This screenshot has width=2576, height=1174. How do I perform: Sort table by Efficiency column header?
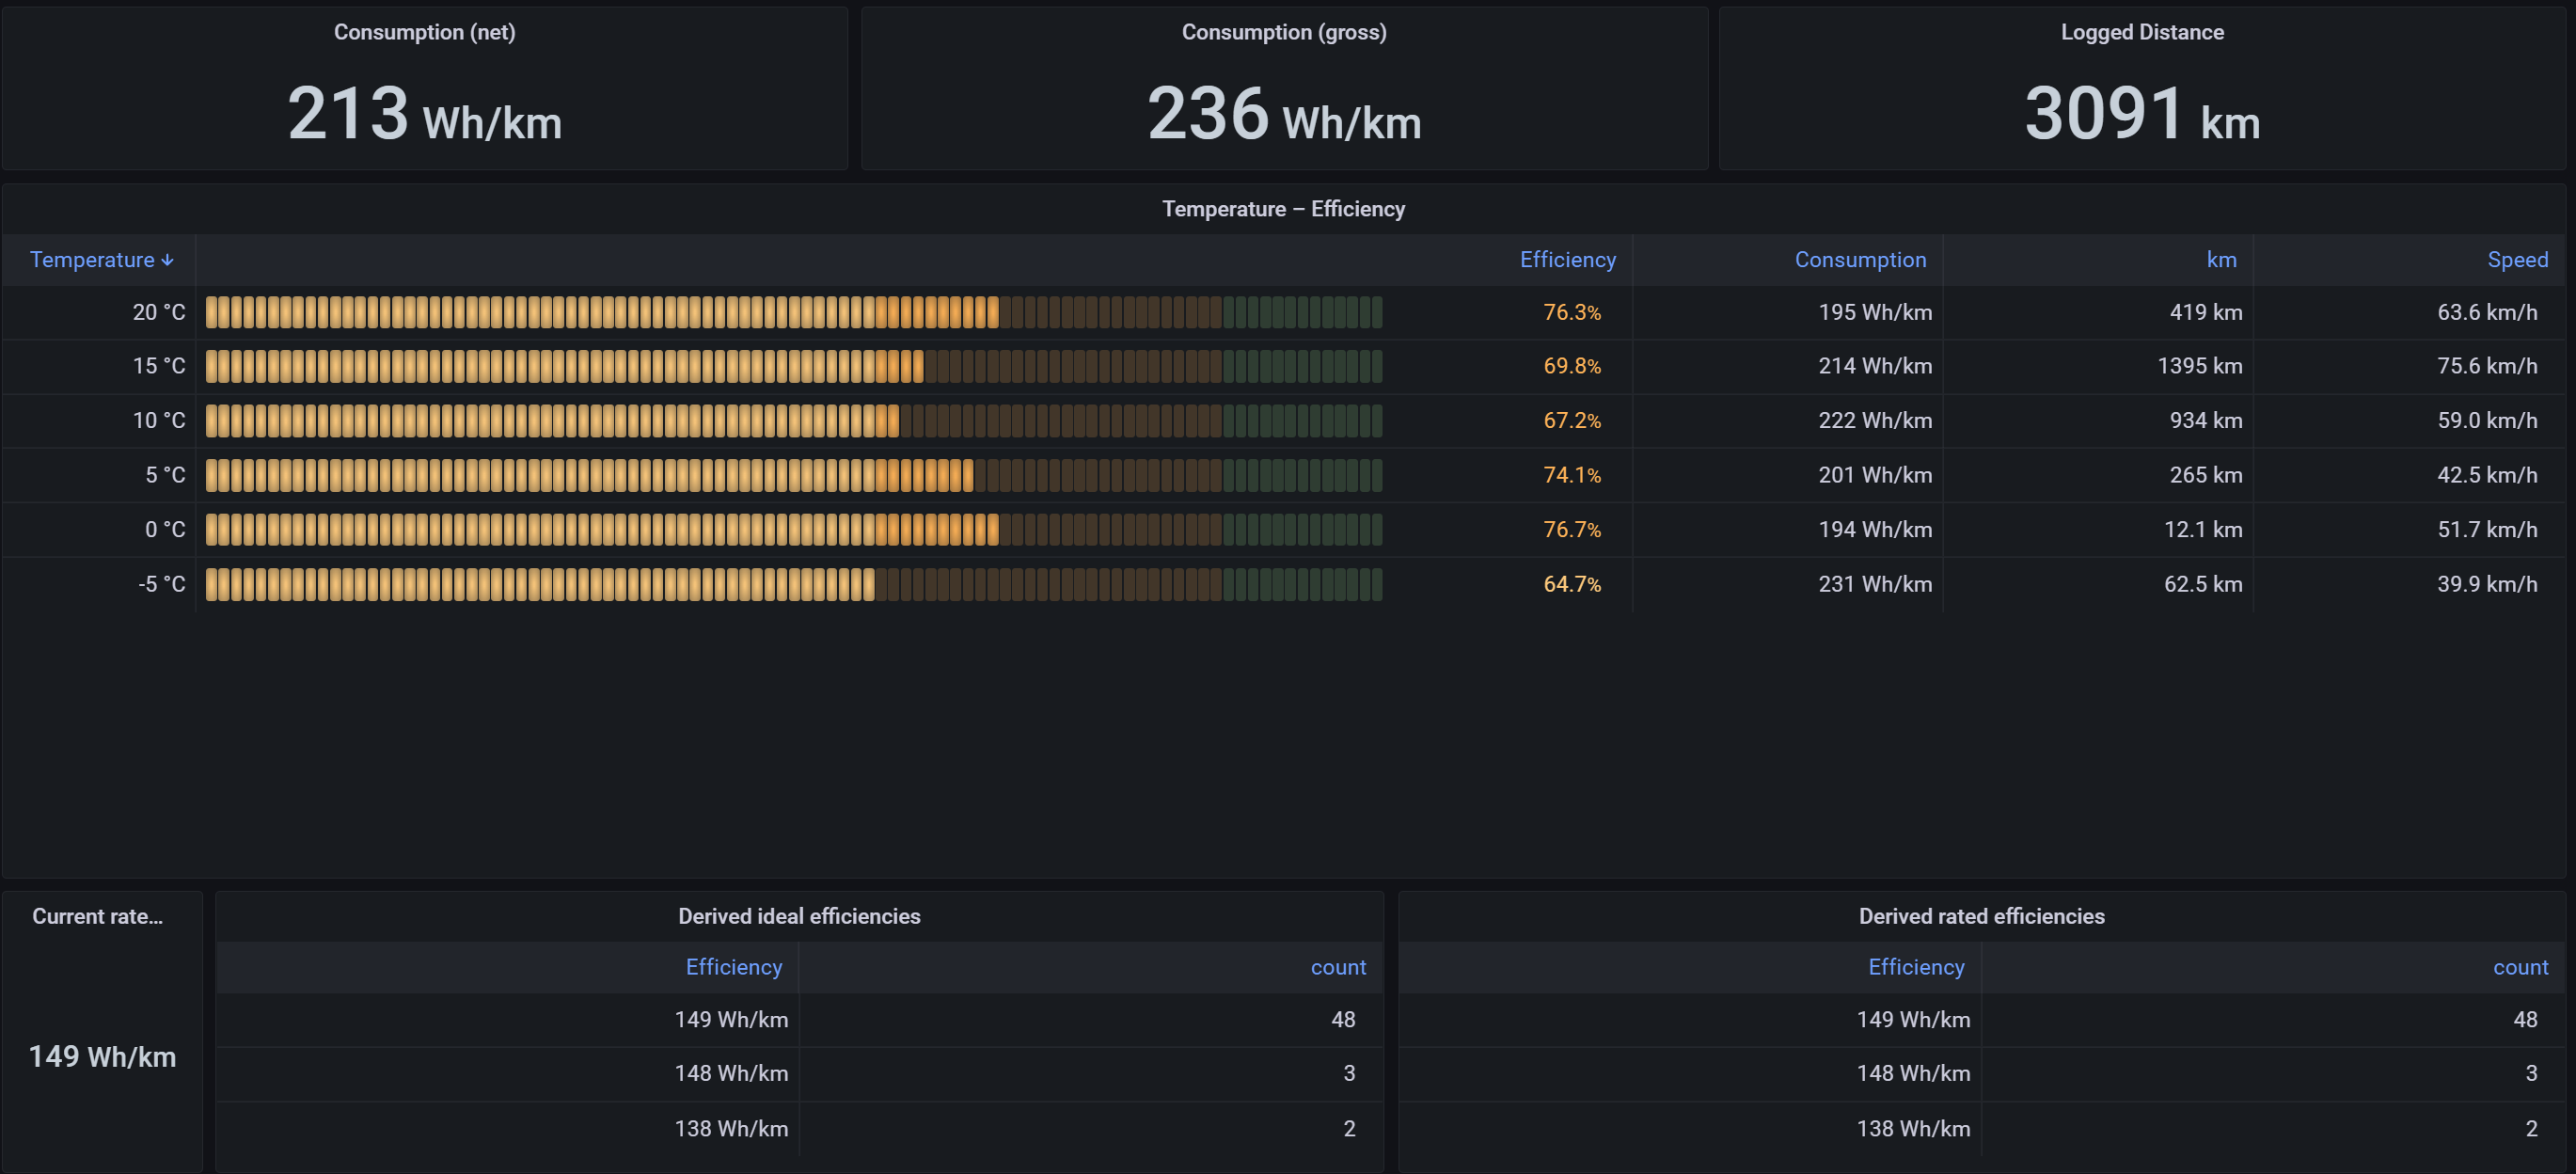click(x=1566, y=260)
